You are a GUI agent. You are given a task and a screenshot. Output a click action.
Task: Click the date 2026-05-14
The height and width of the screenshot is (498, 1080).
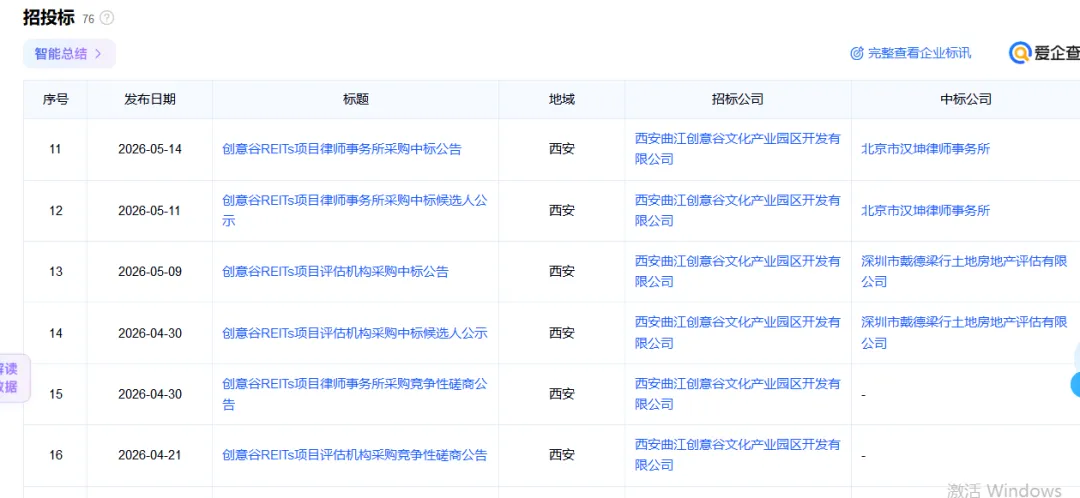[x=150, y=149]
